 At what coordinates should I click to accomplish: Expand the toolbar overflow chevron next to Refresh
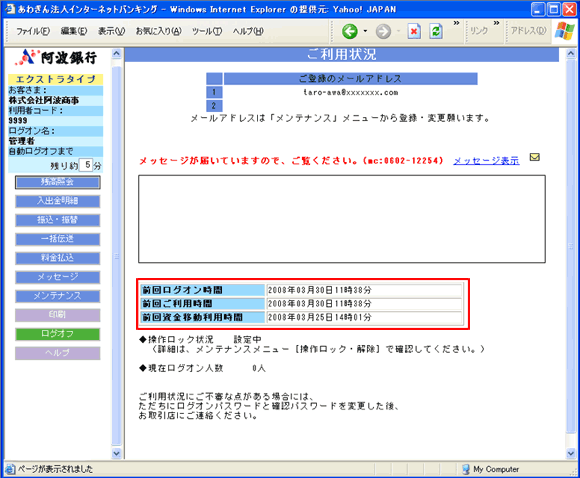(456, 23)
